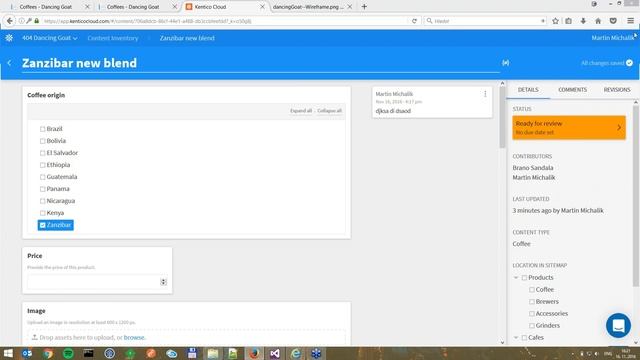Switch to the dancingGoat-Wireframe.png tab

pyautogui.click(x=313, y=7)
